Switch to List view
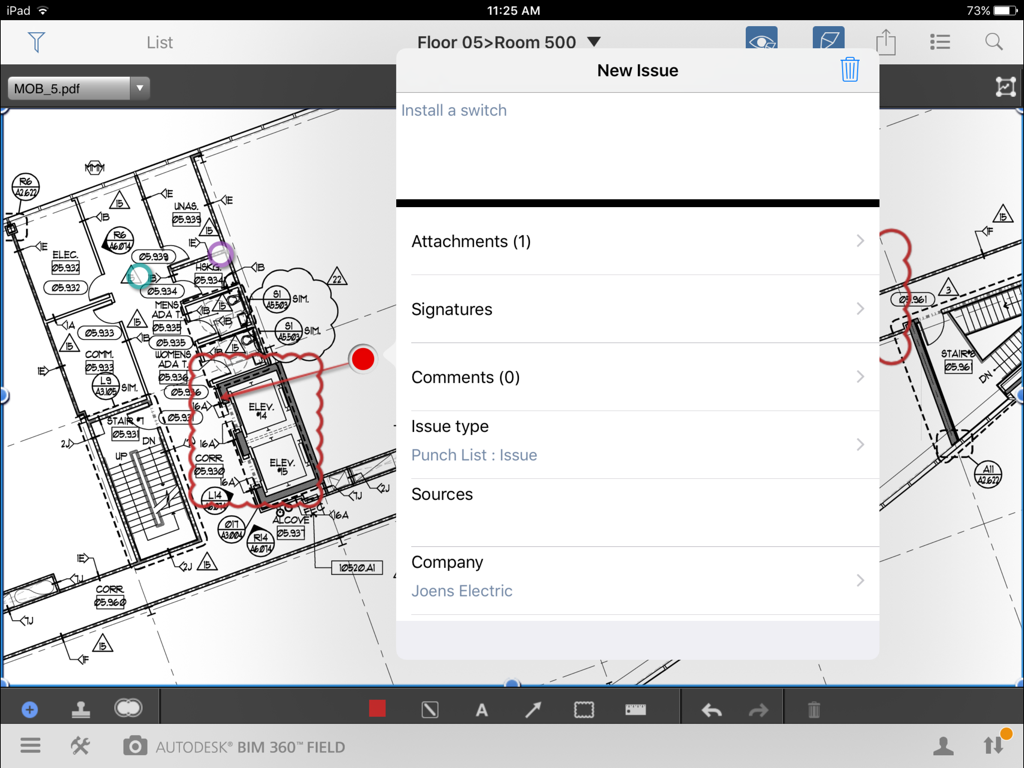Viewport: 1024px width, 768px height. click(160, 42)
